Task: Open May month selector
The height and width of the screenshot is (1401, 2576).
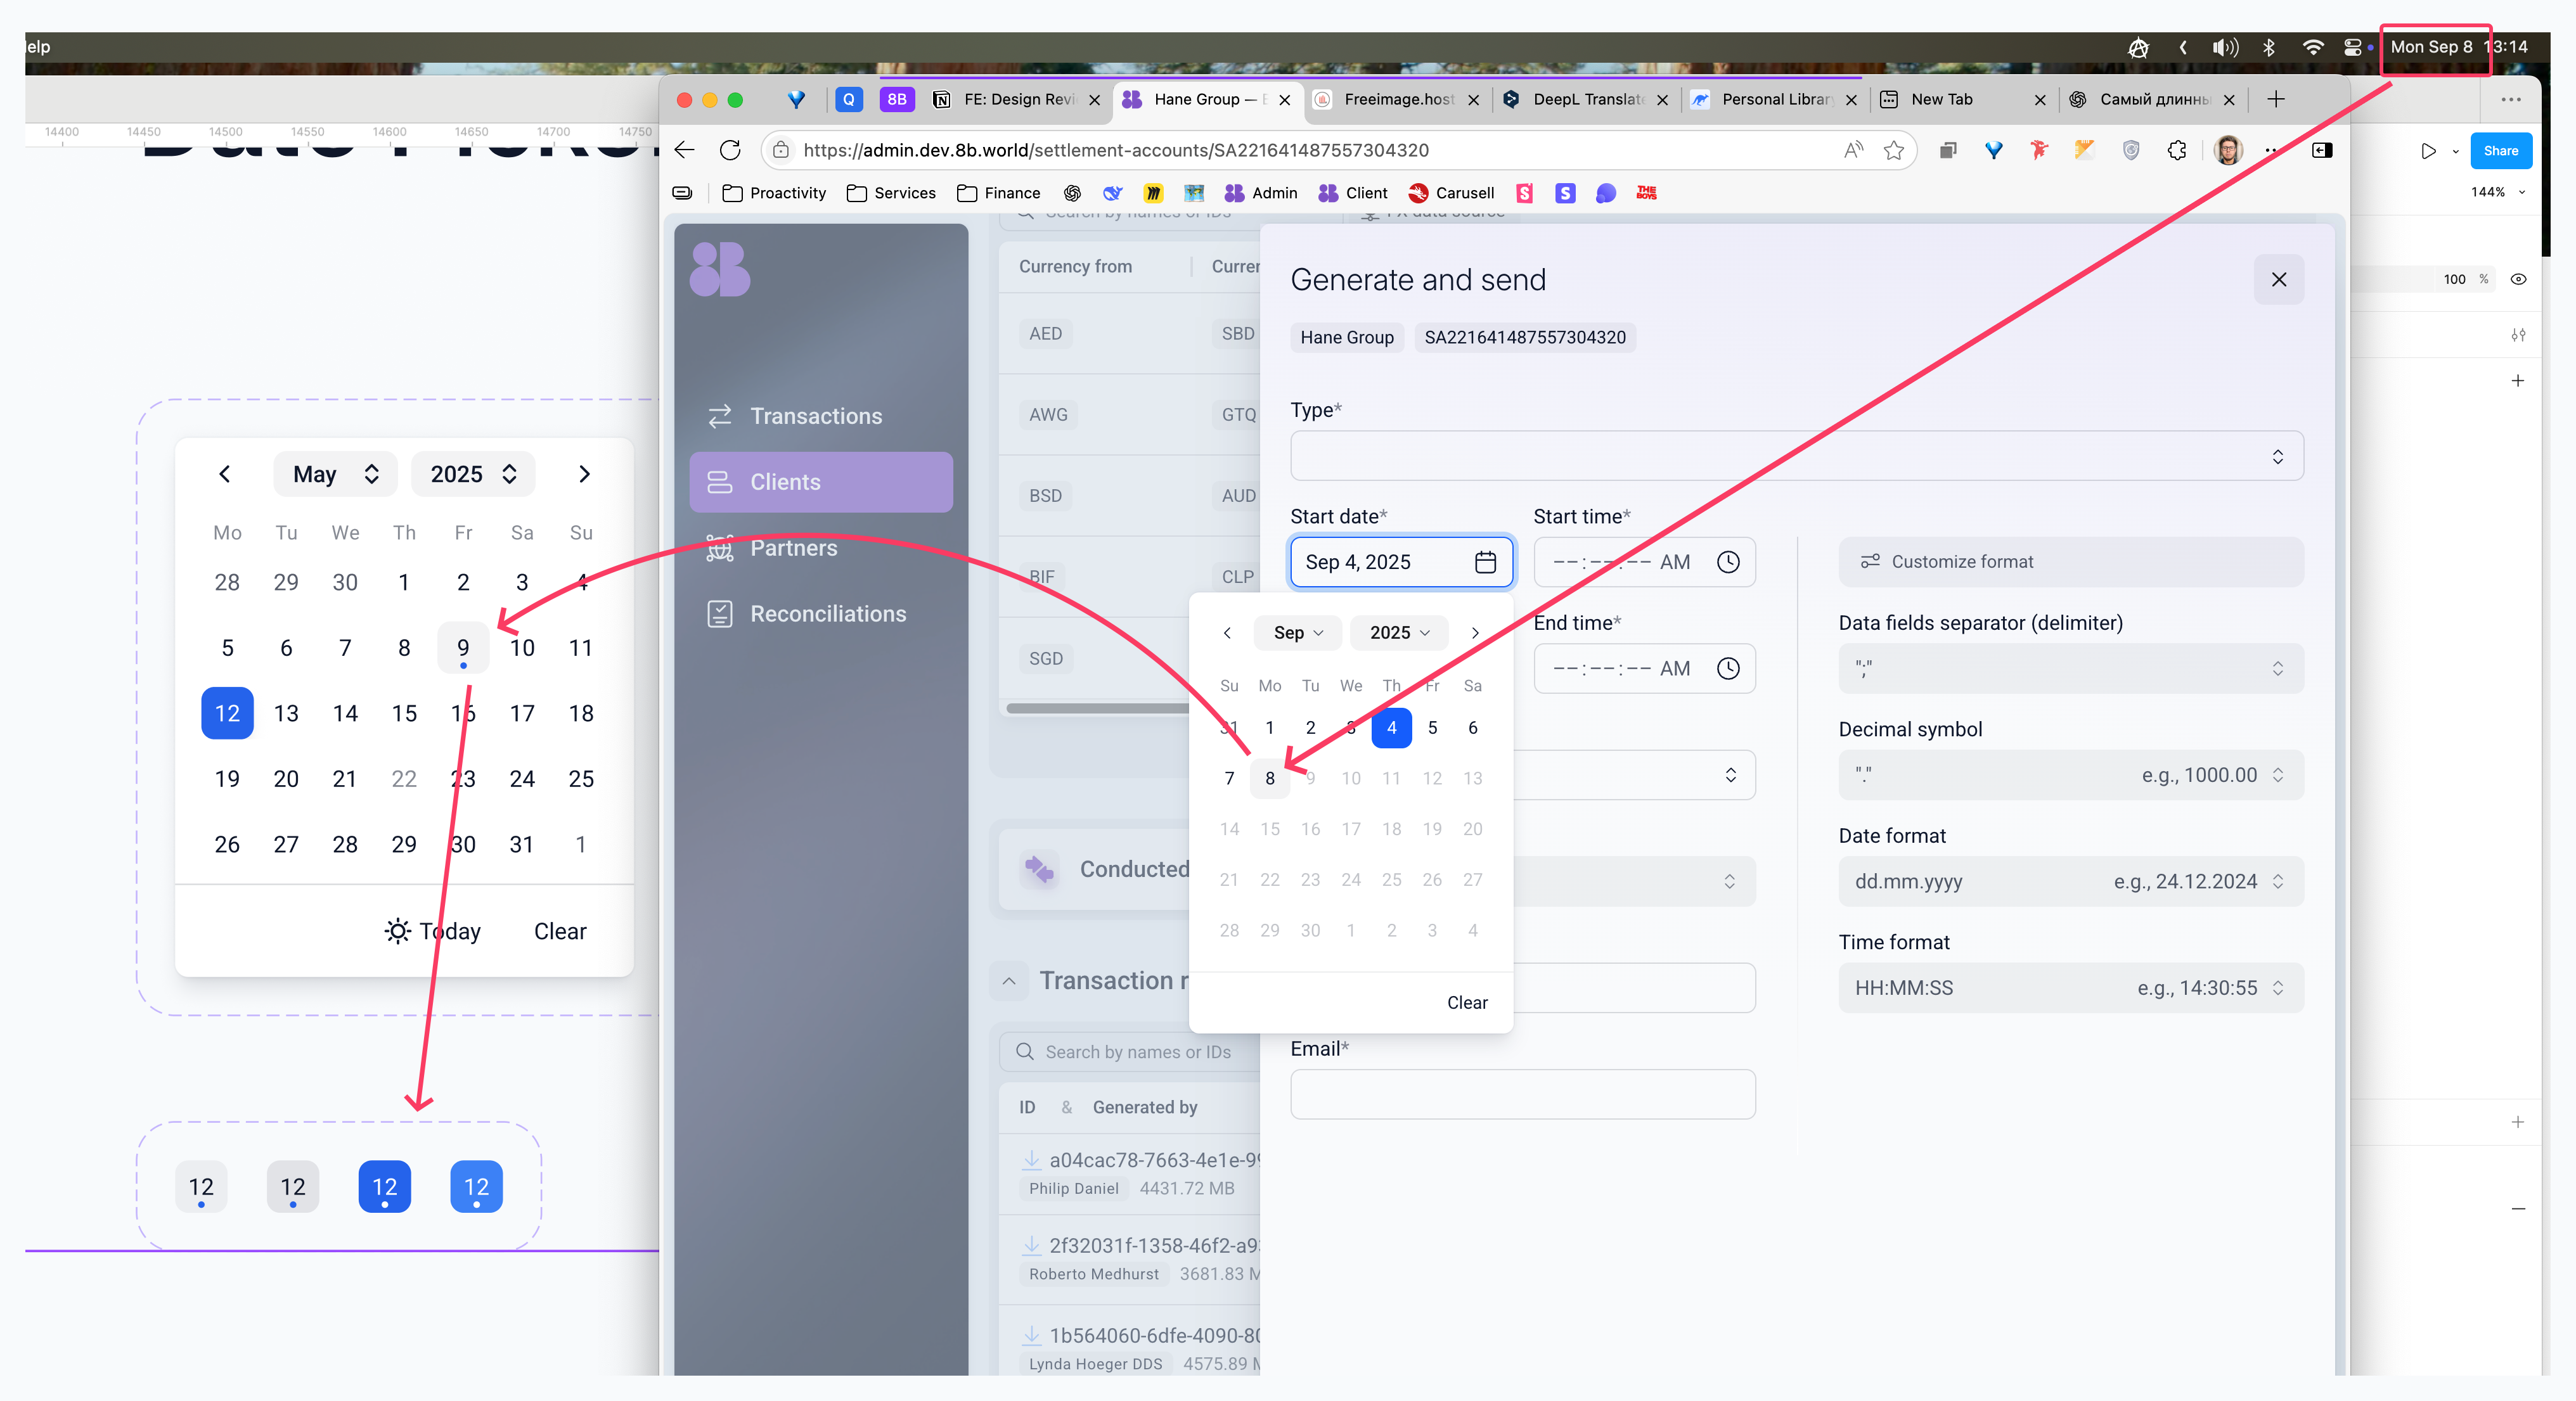Action: click(335, 474)
